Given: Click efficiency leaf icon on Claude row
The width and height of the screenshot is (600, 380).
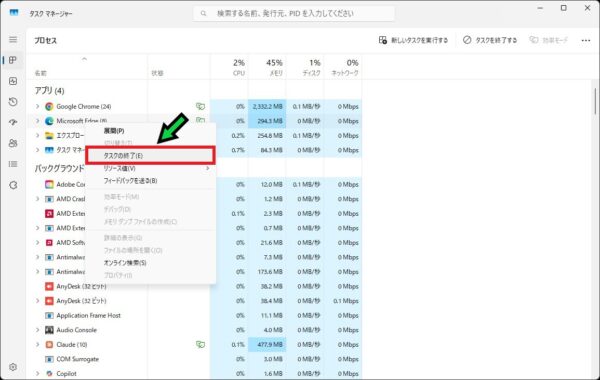Looking at the screenshot, I should [x=200, y=344].
